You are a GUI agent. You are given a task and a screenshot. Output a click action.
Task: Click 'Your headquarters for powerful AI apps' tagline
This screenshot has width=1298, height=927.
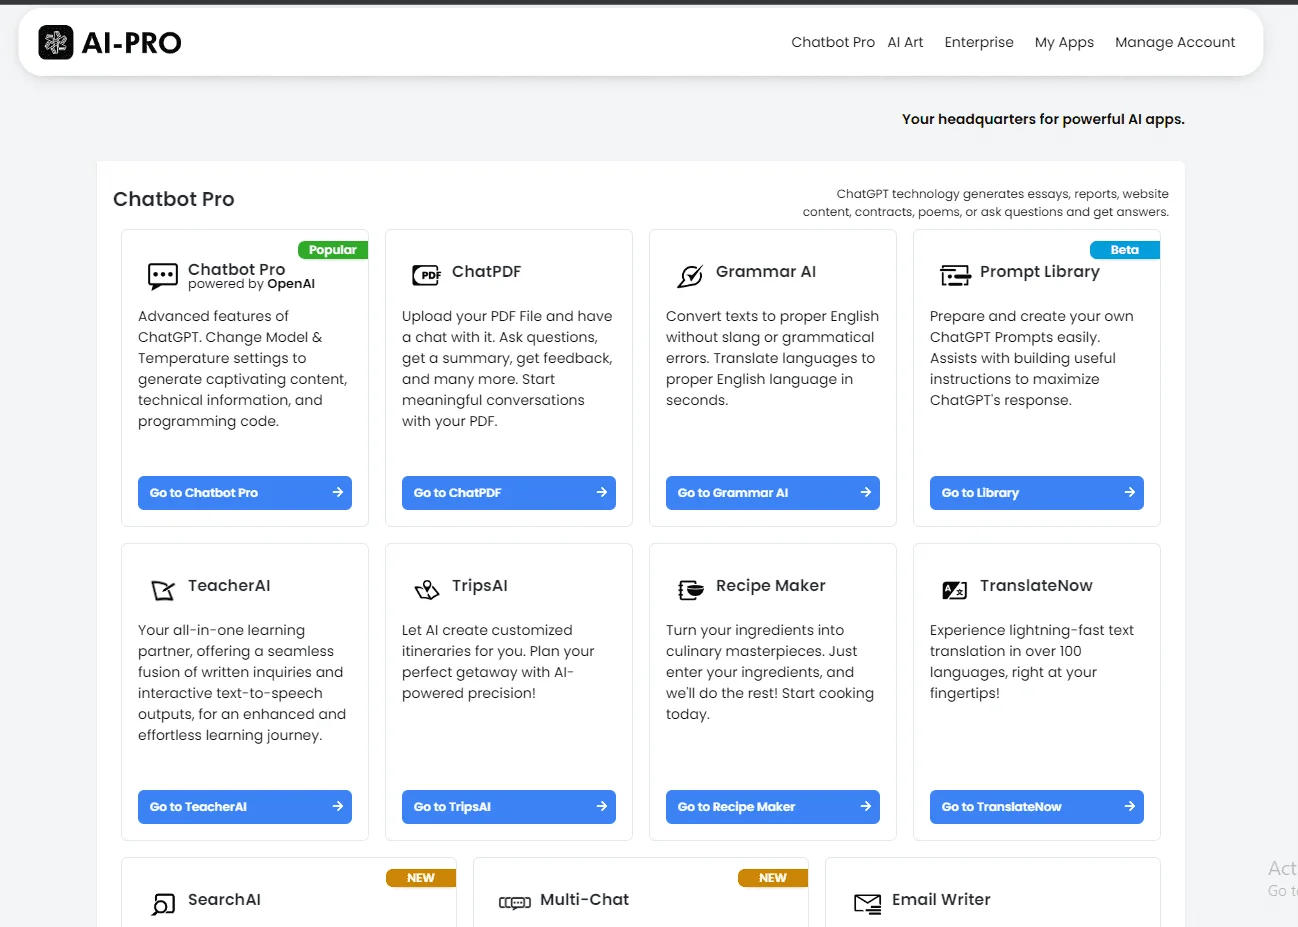(1043, 119)
